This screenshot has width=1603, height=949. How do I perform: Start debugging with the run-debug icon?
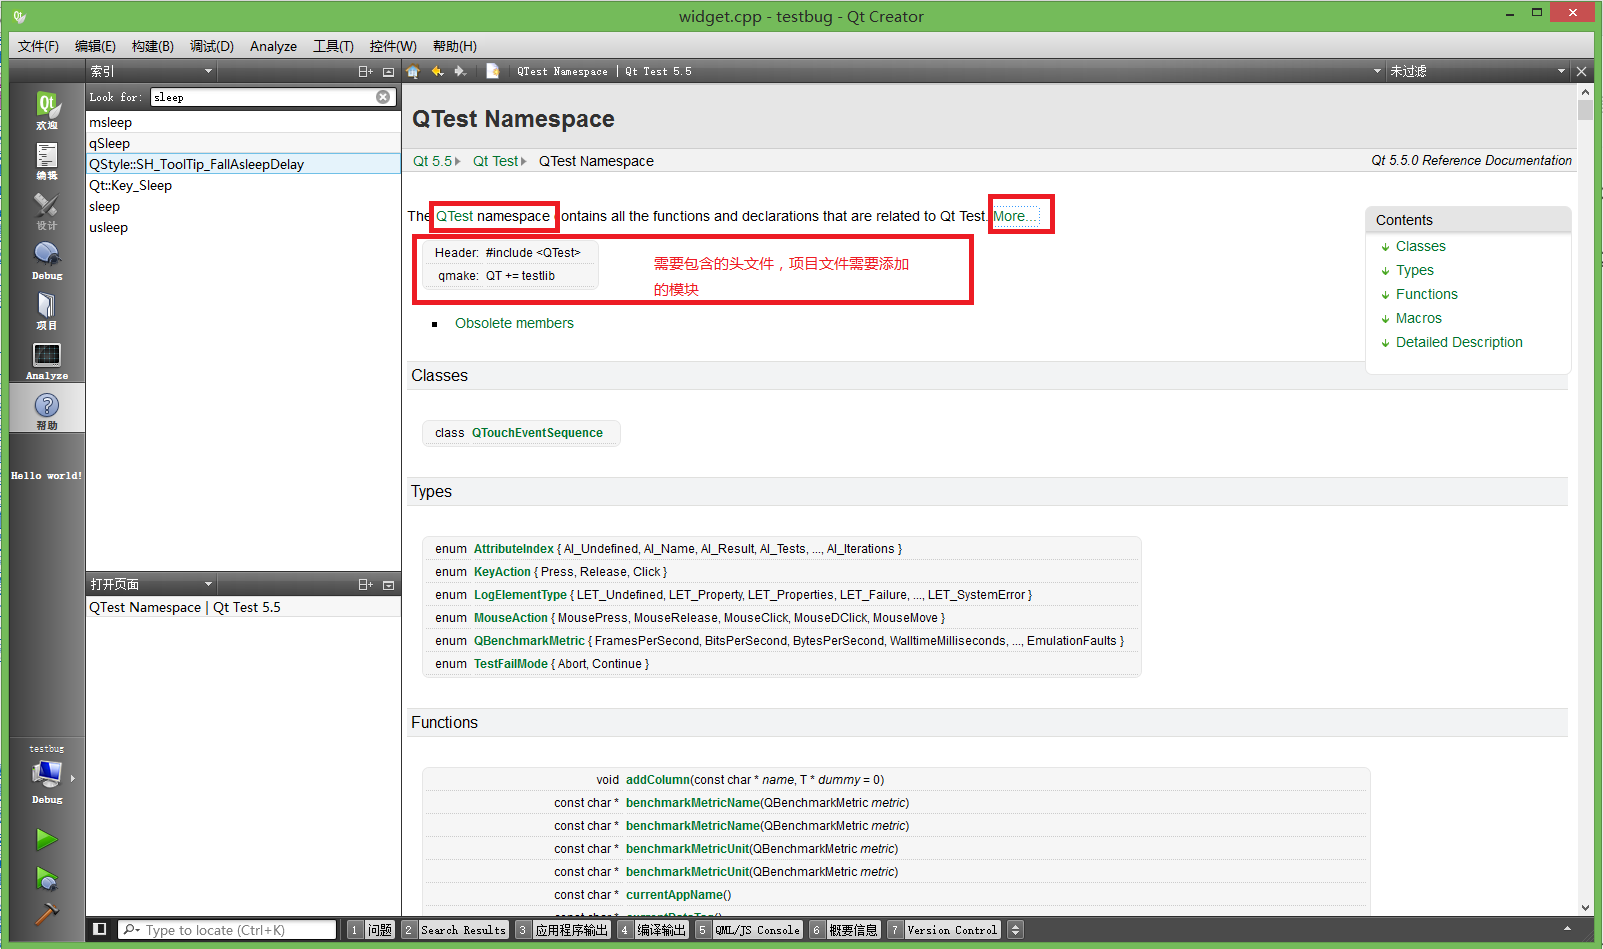(47, 878)
